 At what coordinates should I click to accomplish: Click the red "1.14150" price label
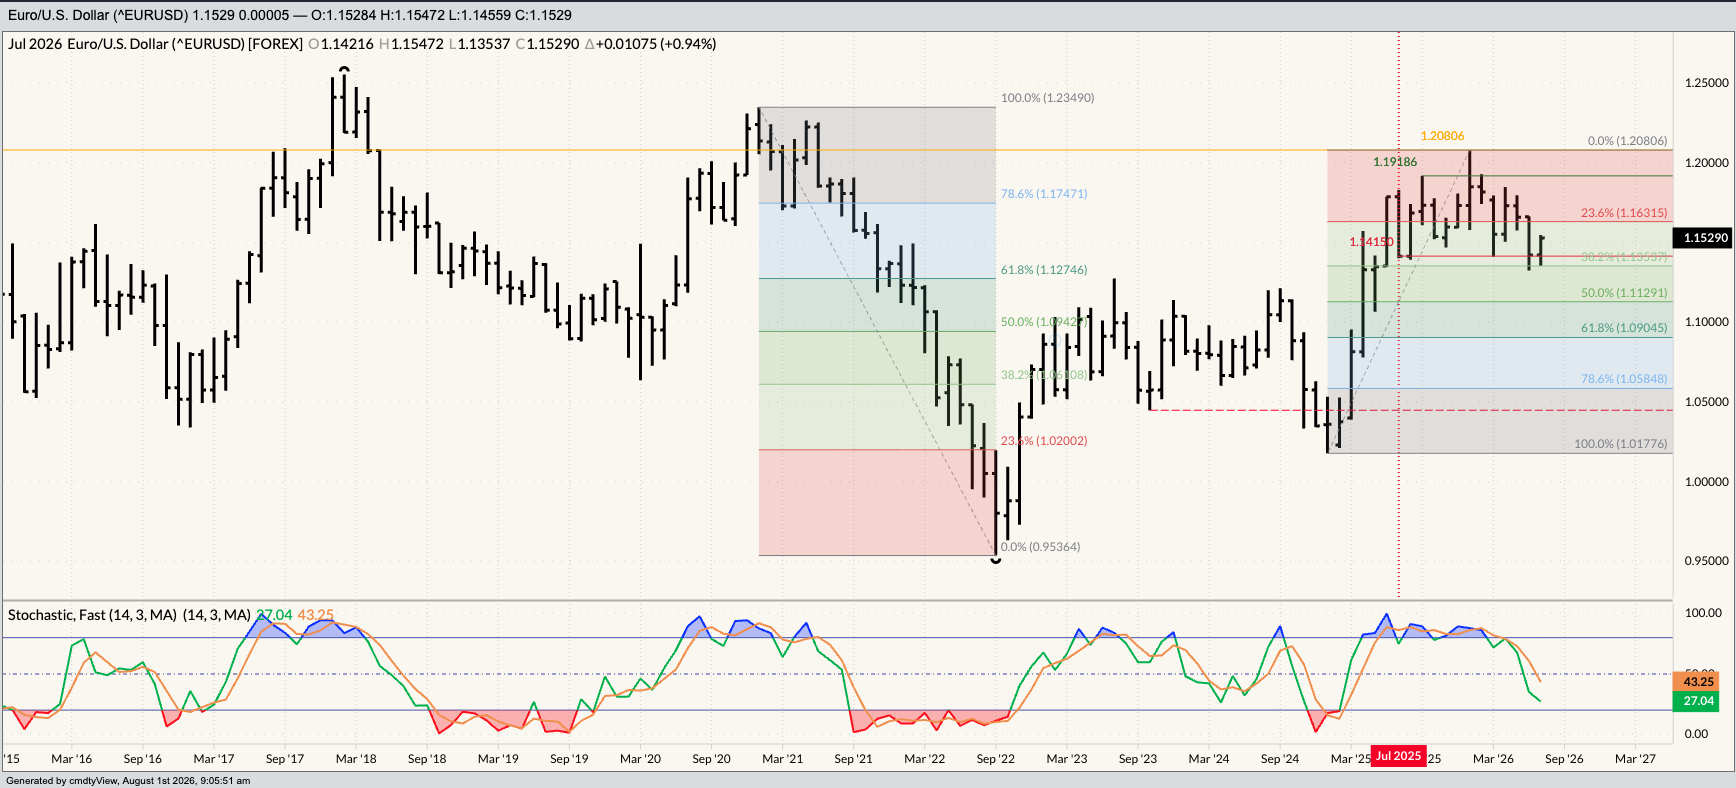click(x=1371, y=242)
